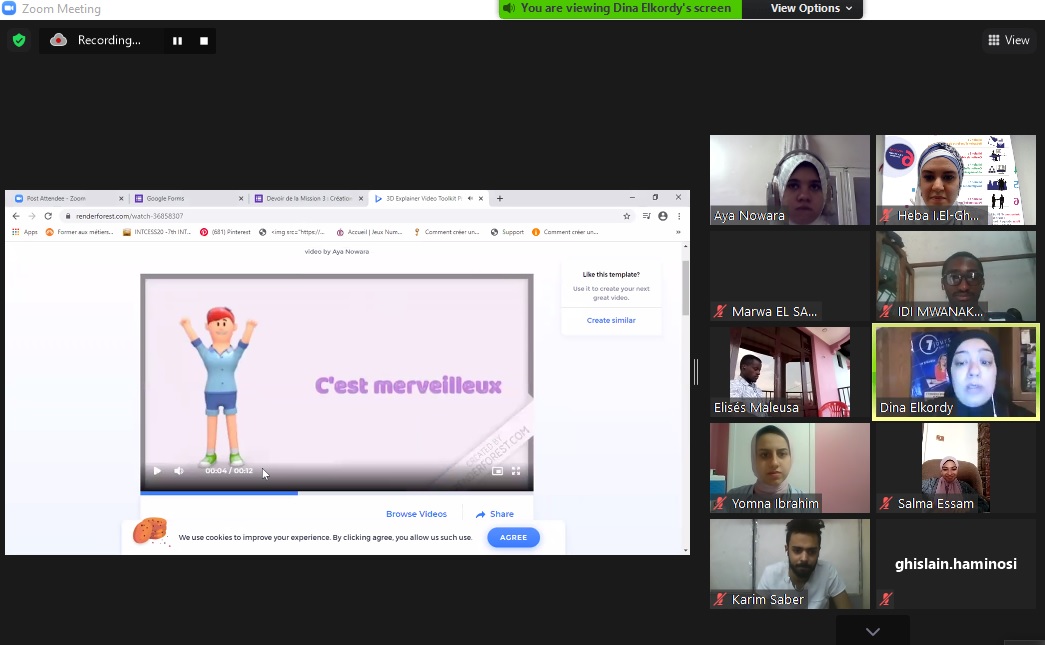Select Dina Elkordy's video thumbnail
This screenshot has width=1045, height=645.
(x=955, y=370)
